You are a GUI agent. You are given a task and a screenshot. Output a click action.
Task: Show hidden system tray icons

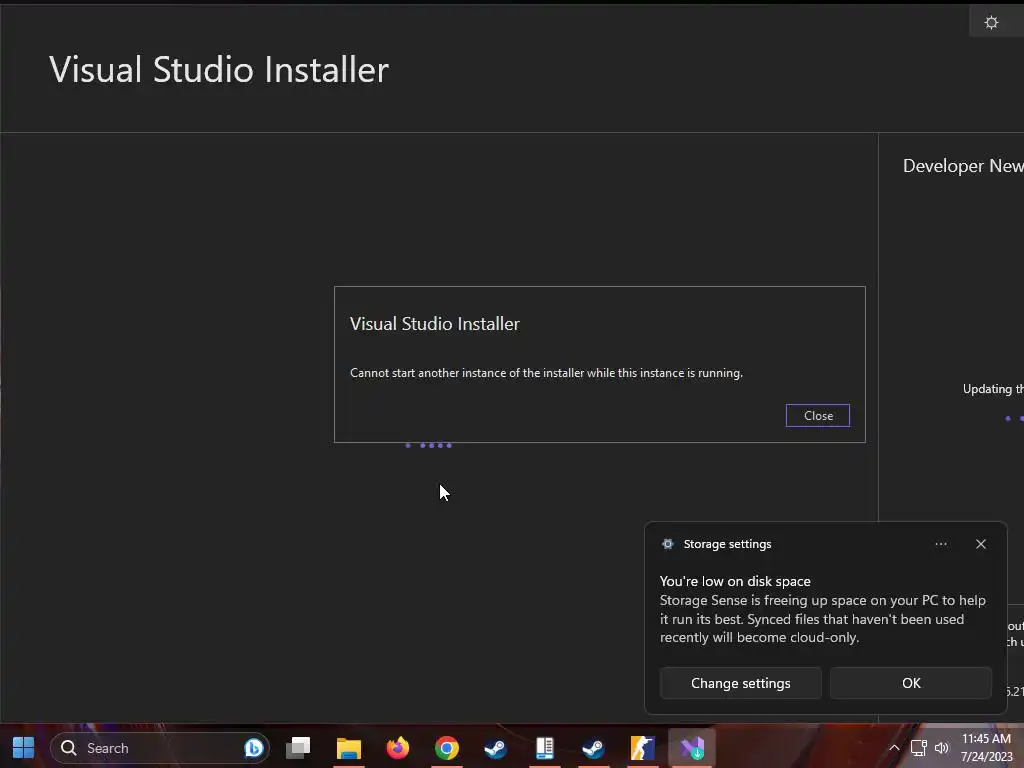click(x=894, y=748)
